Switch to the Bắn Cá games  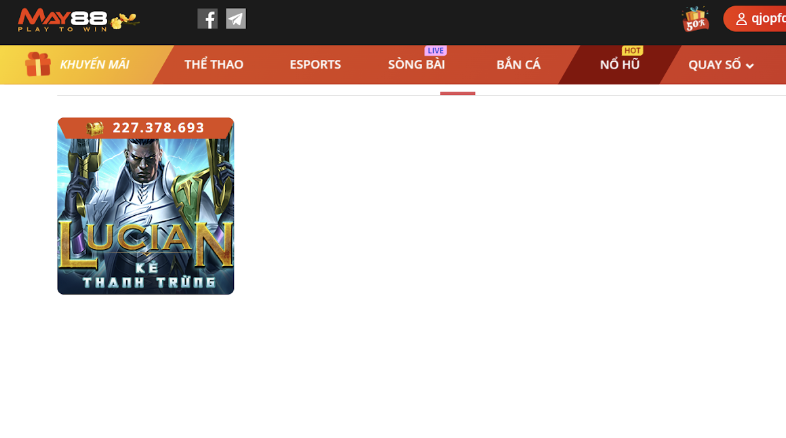click(518, 65)
